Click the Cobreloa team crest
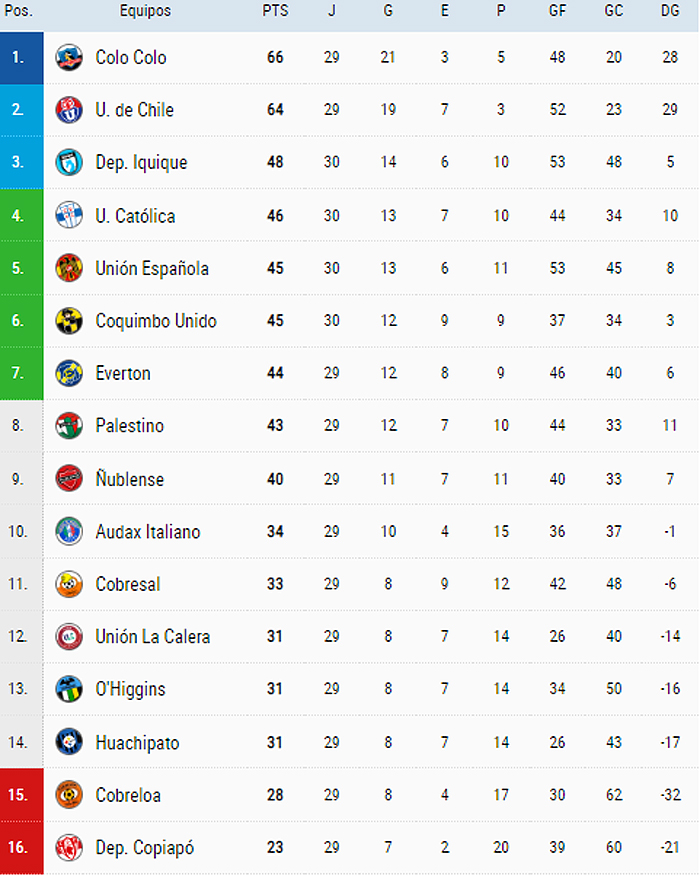Screen dimensions: 700x876 tap(69, 795)
